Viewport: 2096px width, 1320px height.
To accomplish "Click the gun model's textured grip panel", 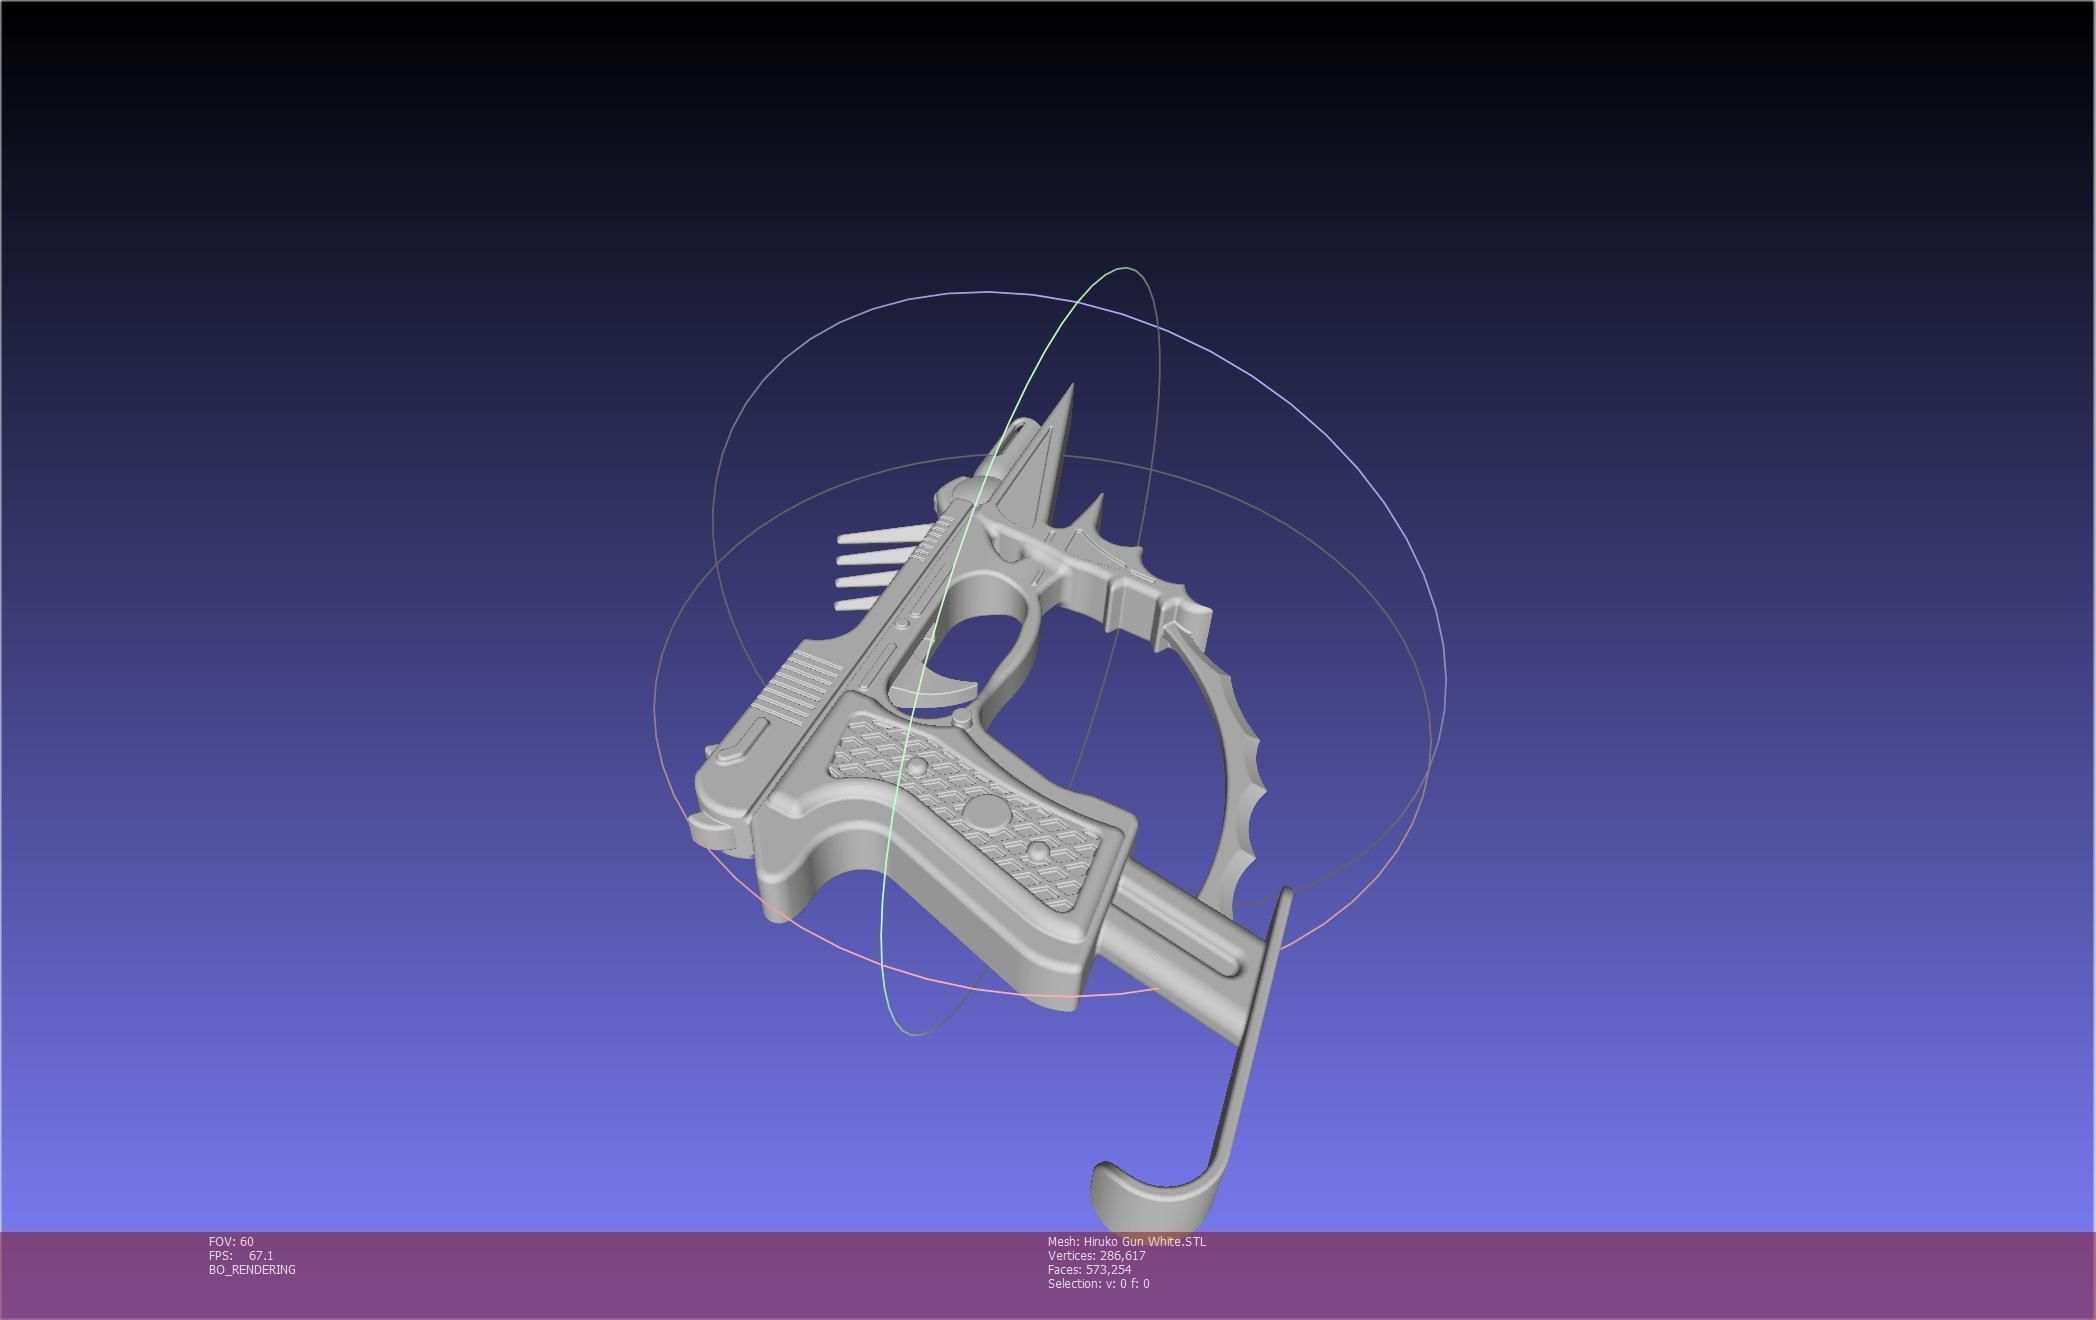I will (x=968, y=810).
